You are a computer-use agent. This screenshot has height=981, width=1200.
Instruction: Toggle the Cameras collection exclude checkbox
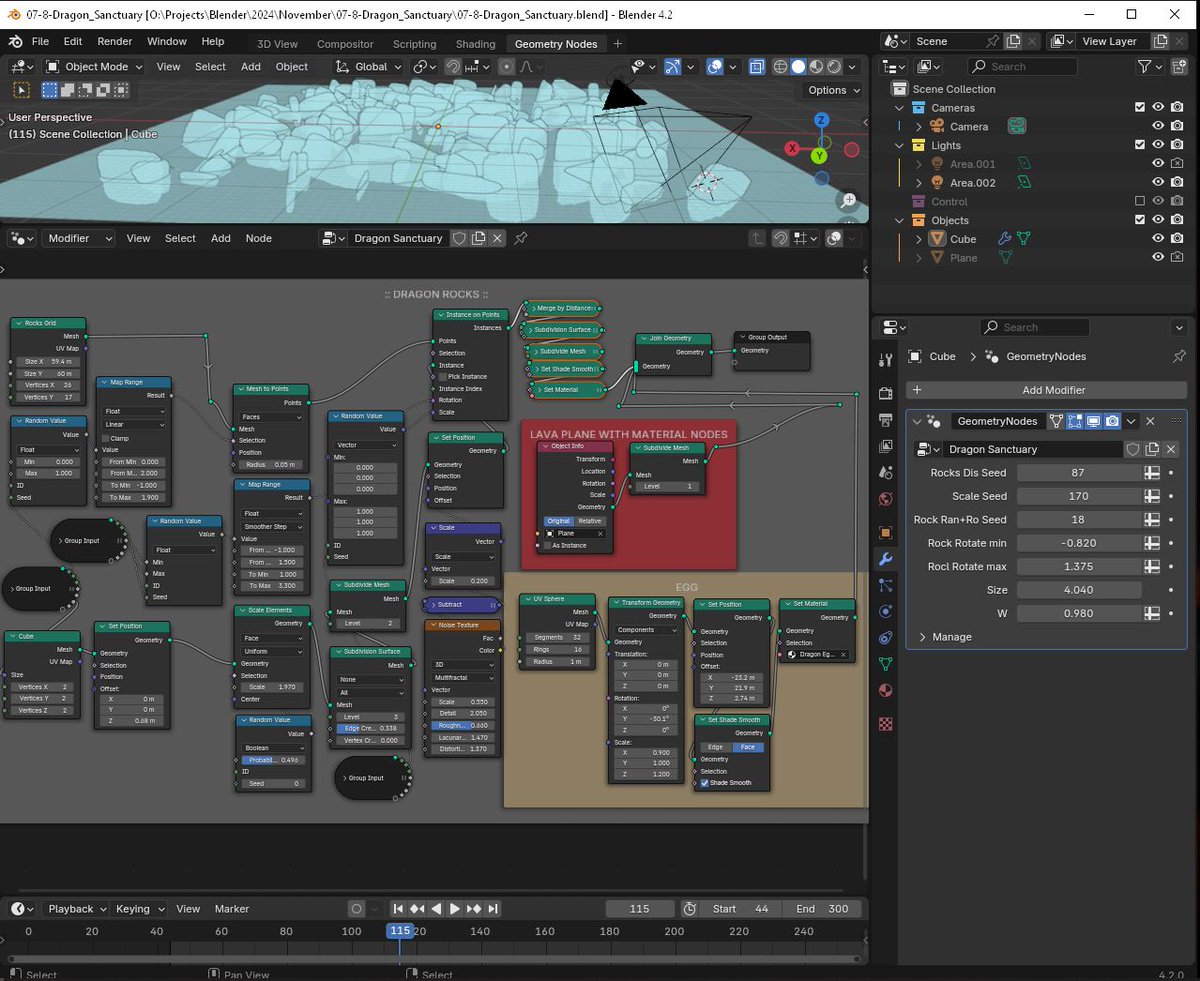1140,107
